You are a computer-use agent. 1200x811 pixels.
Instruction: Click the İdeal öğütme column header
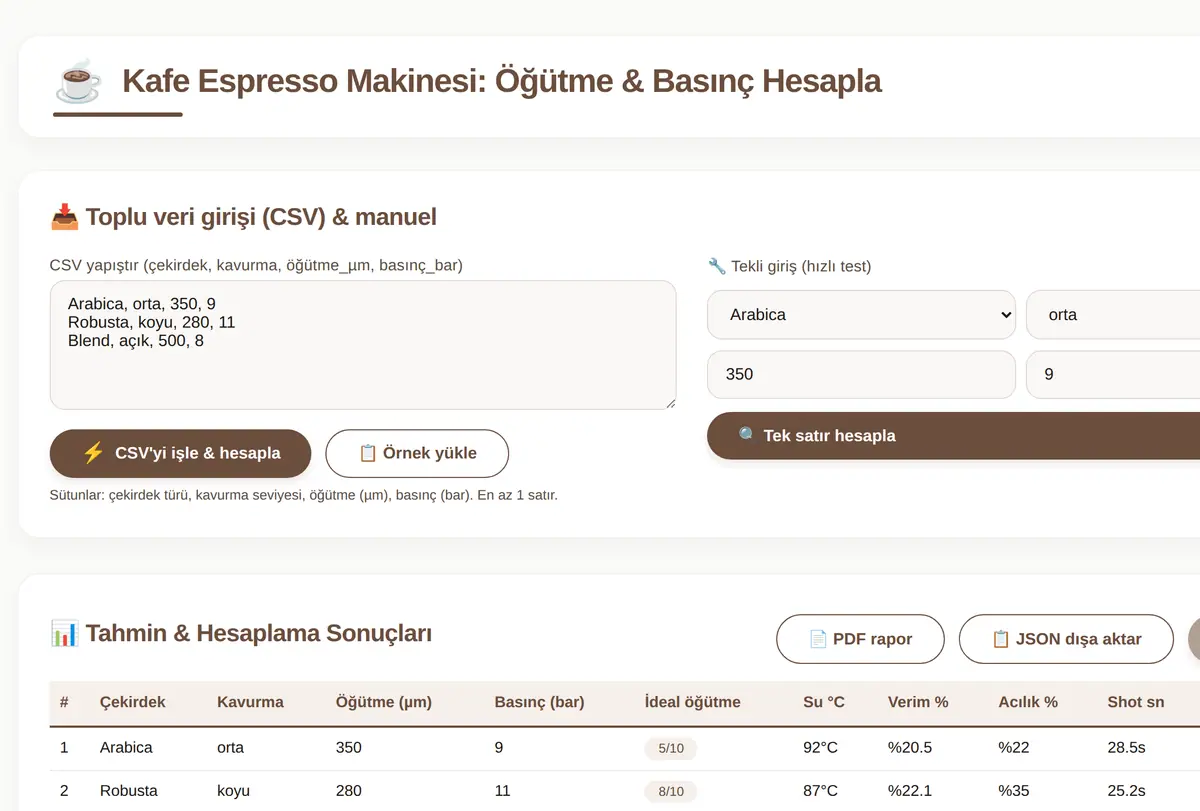tap(693, 702)
